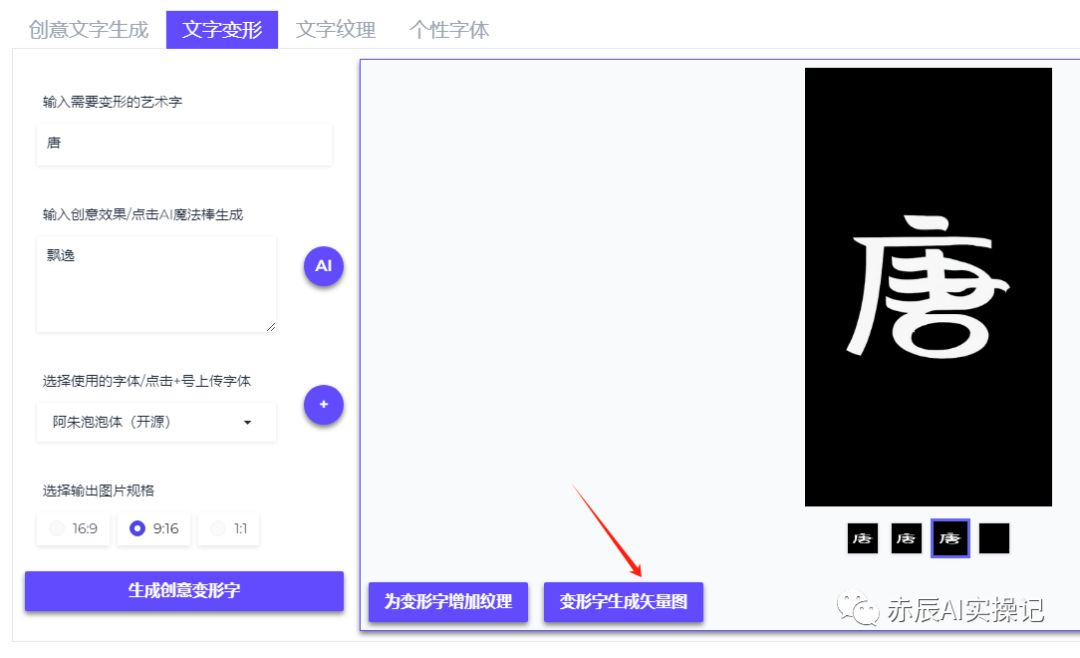Click the label 输入需要变形的艺术字
The image size is (1080, 658).
[112, 102]
